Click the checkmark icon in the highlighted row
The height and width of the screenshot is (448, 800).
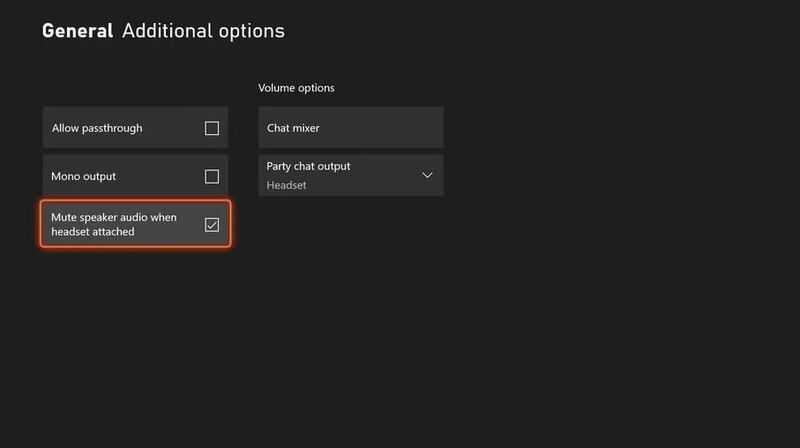click(211, 225)
